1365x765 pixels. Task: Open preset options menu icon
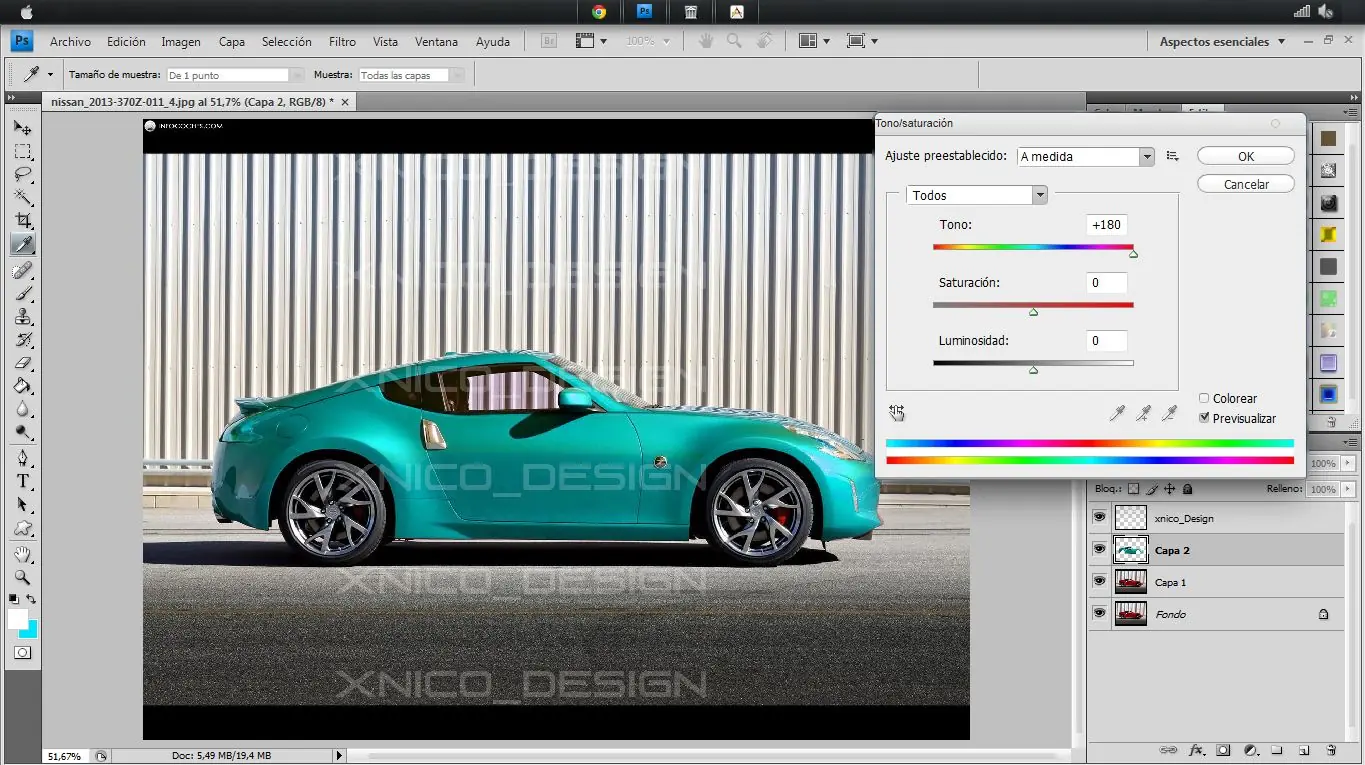click(x=1173, y=157)
